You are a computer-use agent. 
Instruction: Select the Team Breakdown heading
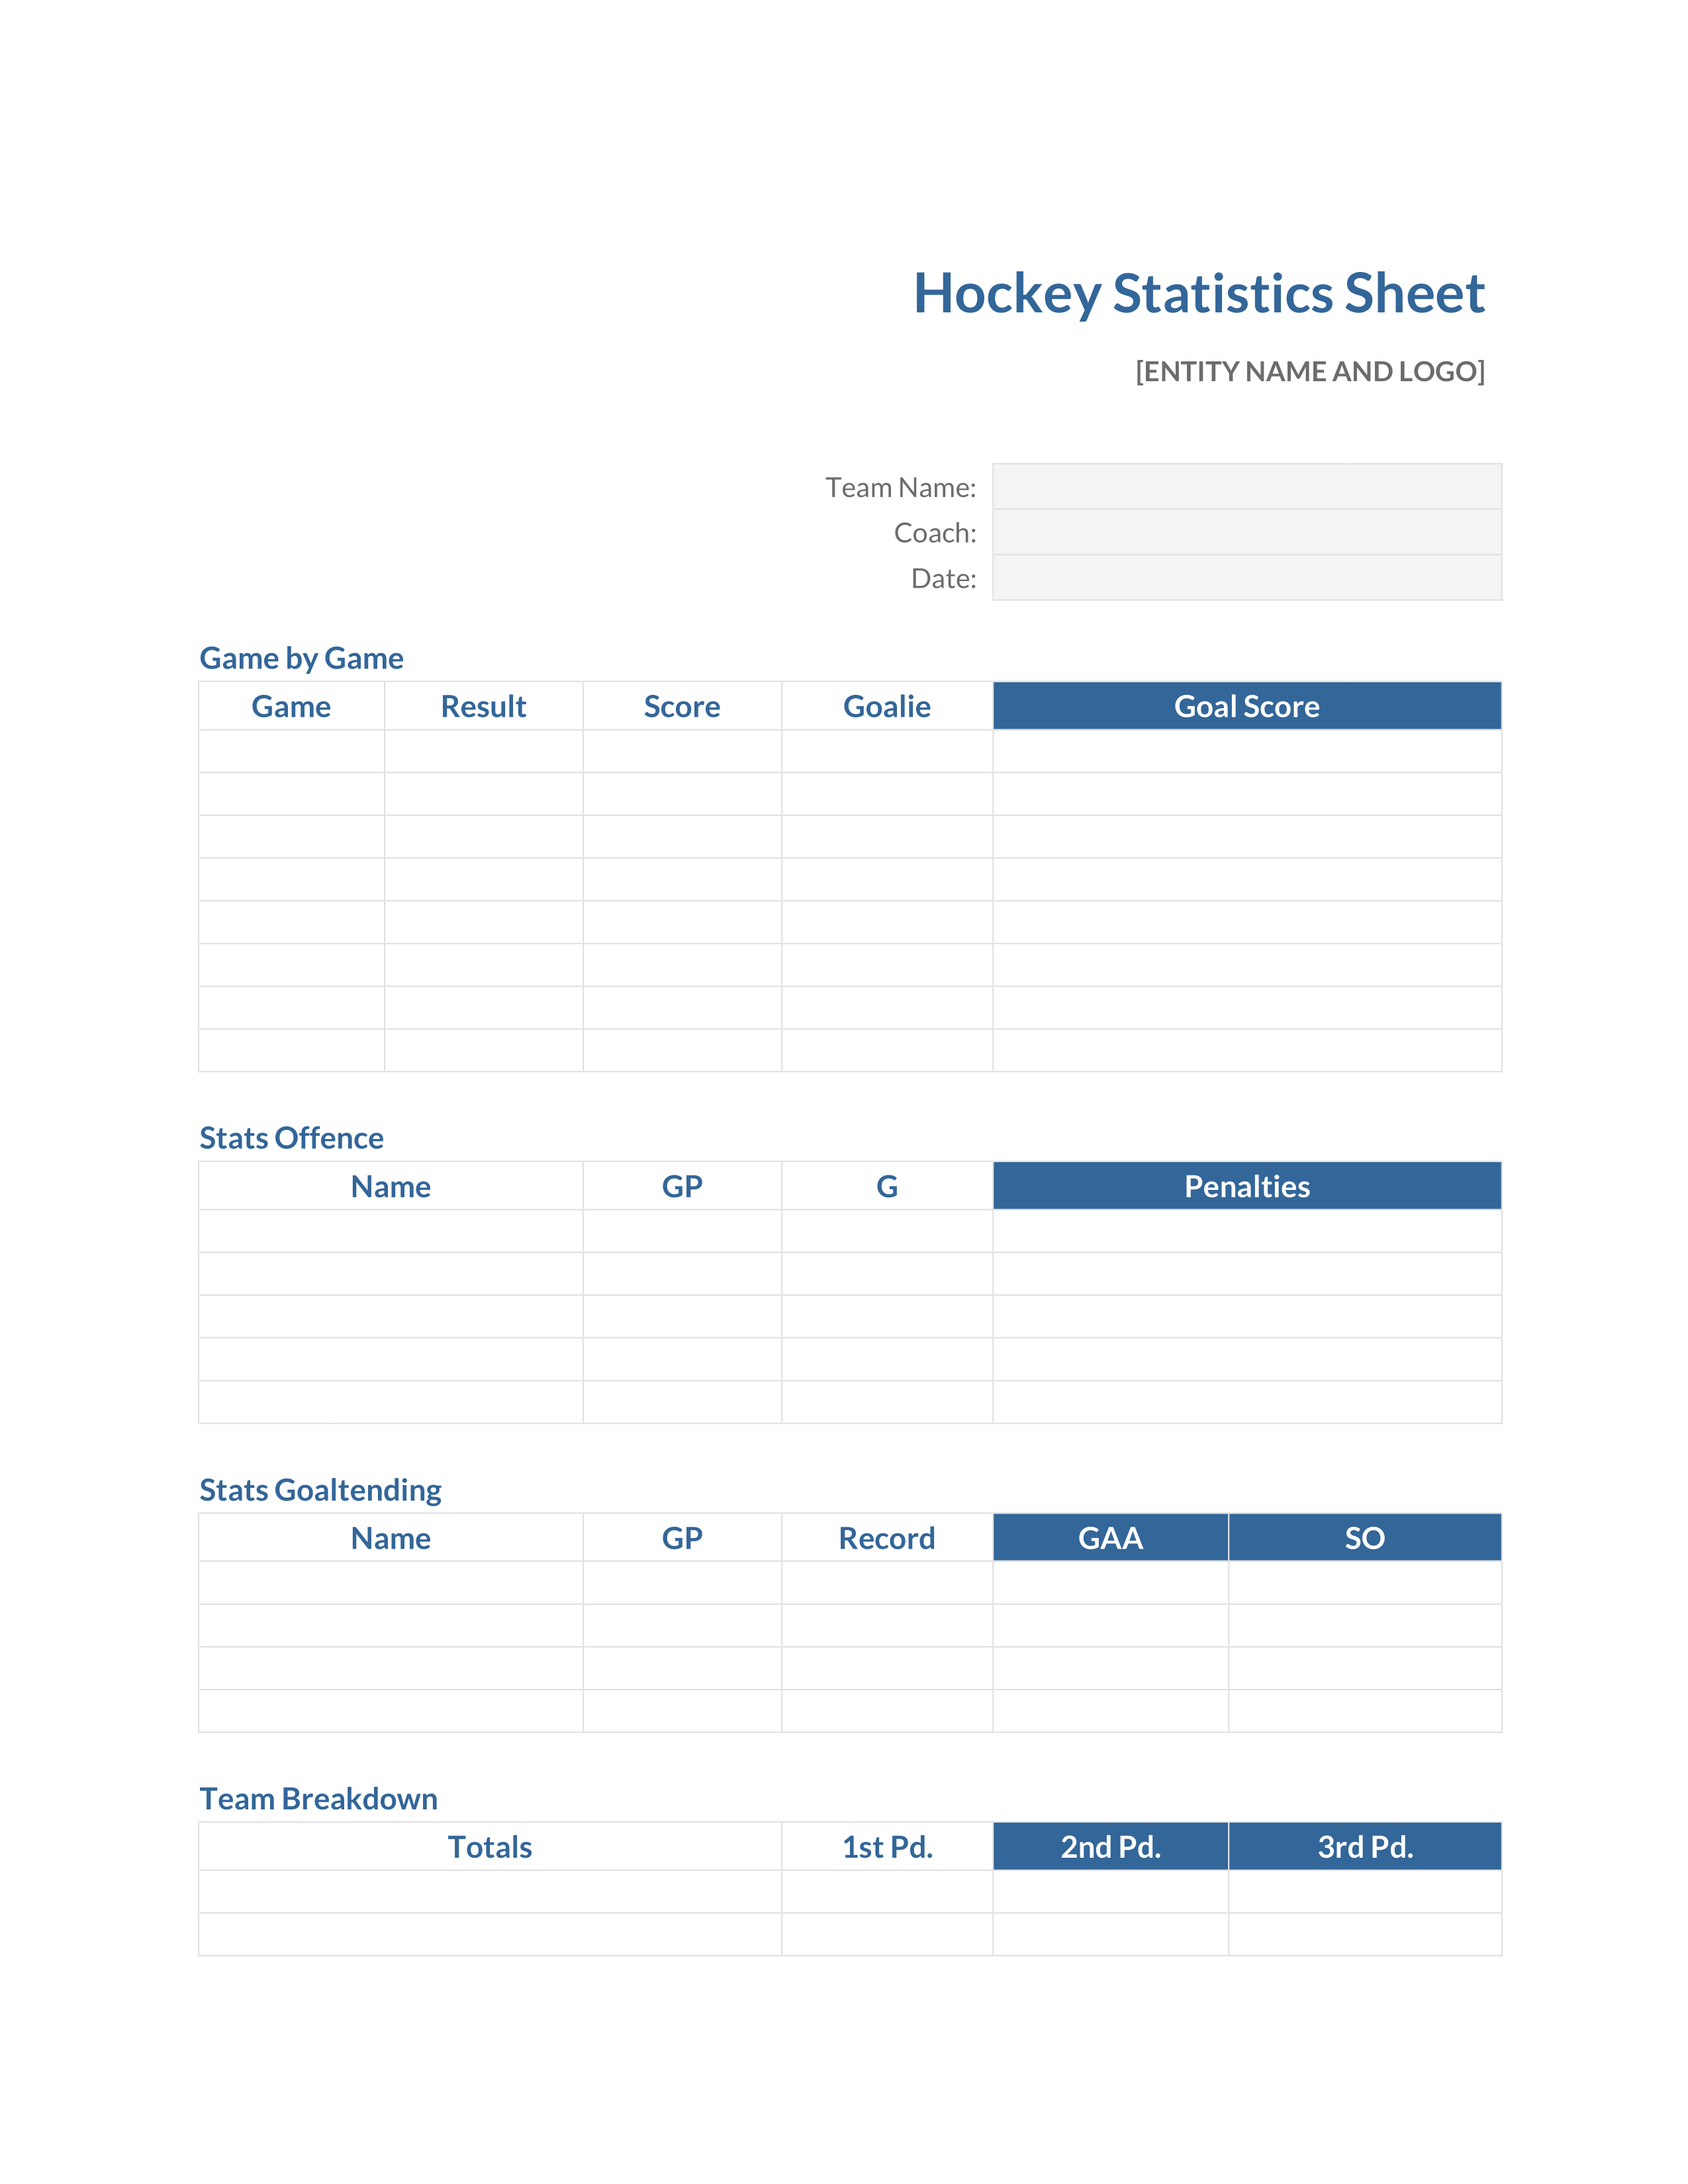tap(318, 1798)
